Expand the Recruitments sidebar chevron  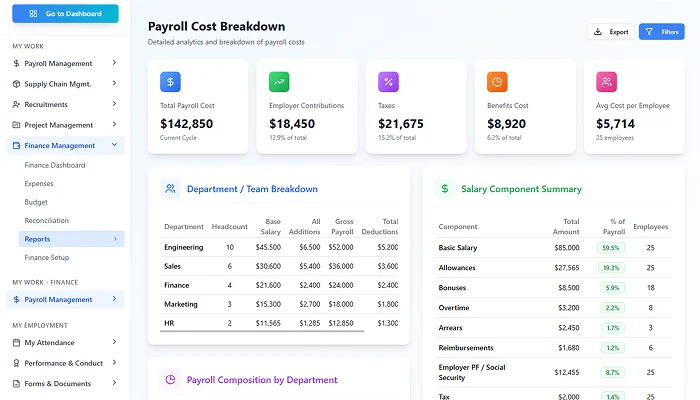coord(114,104)
